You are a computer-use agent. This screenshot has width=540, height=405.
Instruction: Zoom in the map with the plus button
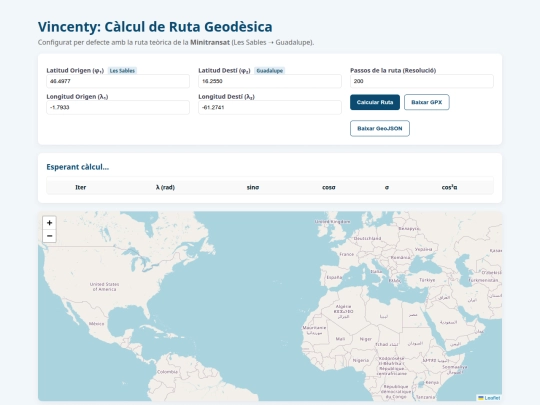pos(49,223)
